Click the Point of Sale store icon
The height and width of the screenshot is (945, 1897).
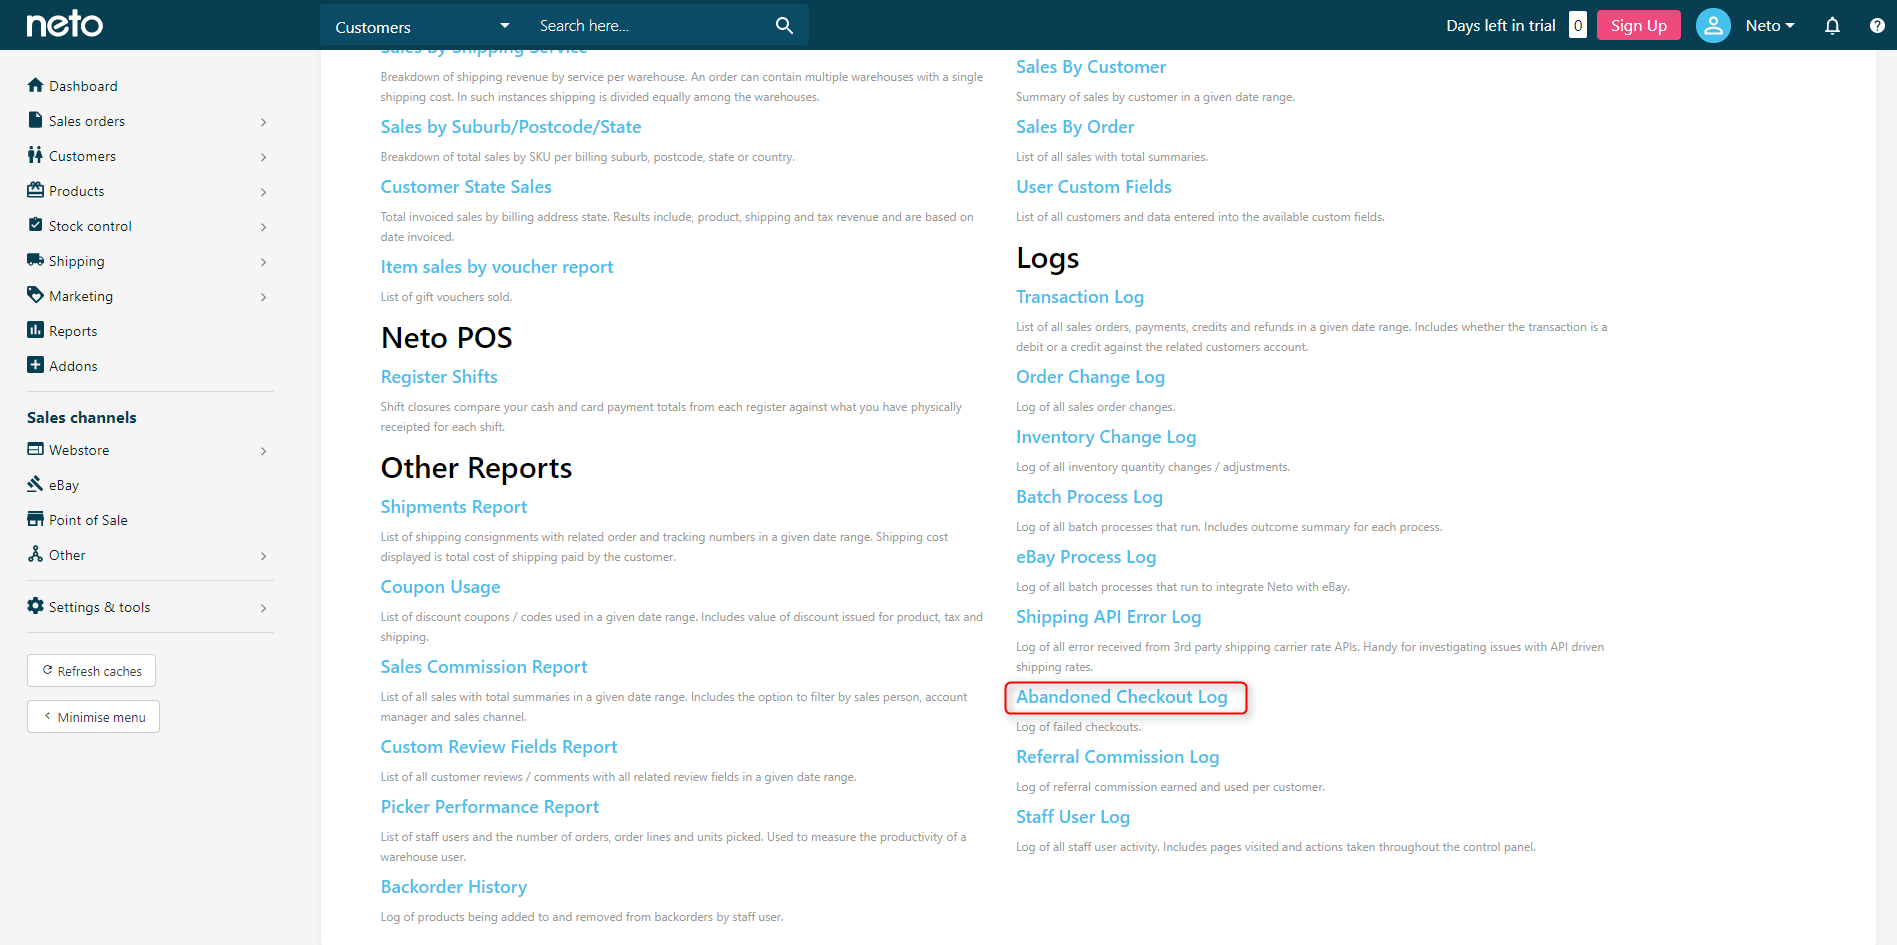click(36, 519)
